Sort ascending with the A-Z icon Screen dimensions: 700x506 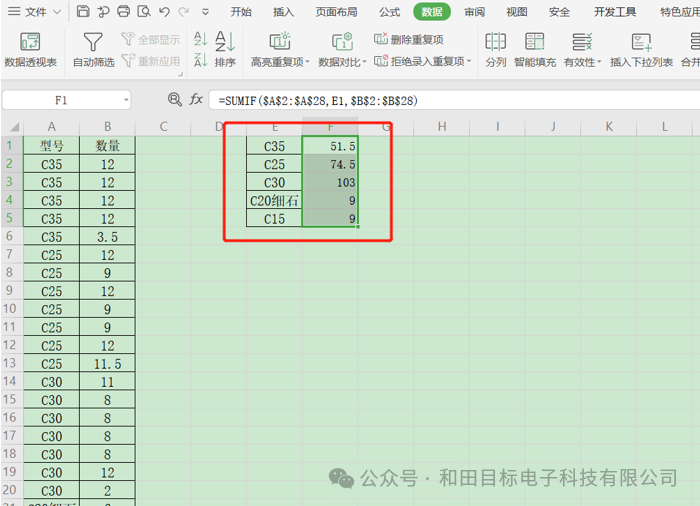click(x=200, y=39)
